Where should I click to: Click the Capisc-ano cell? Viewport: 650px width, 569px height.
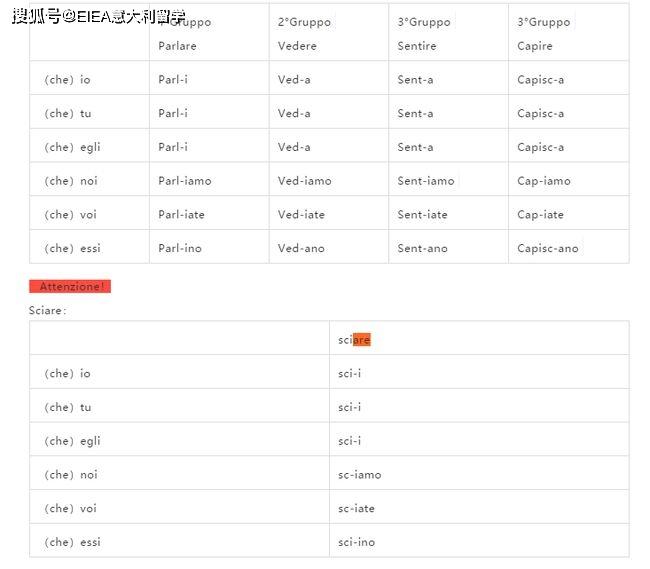tap(547, 249)
